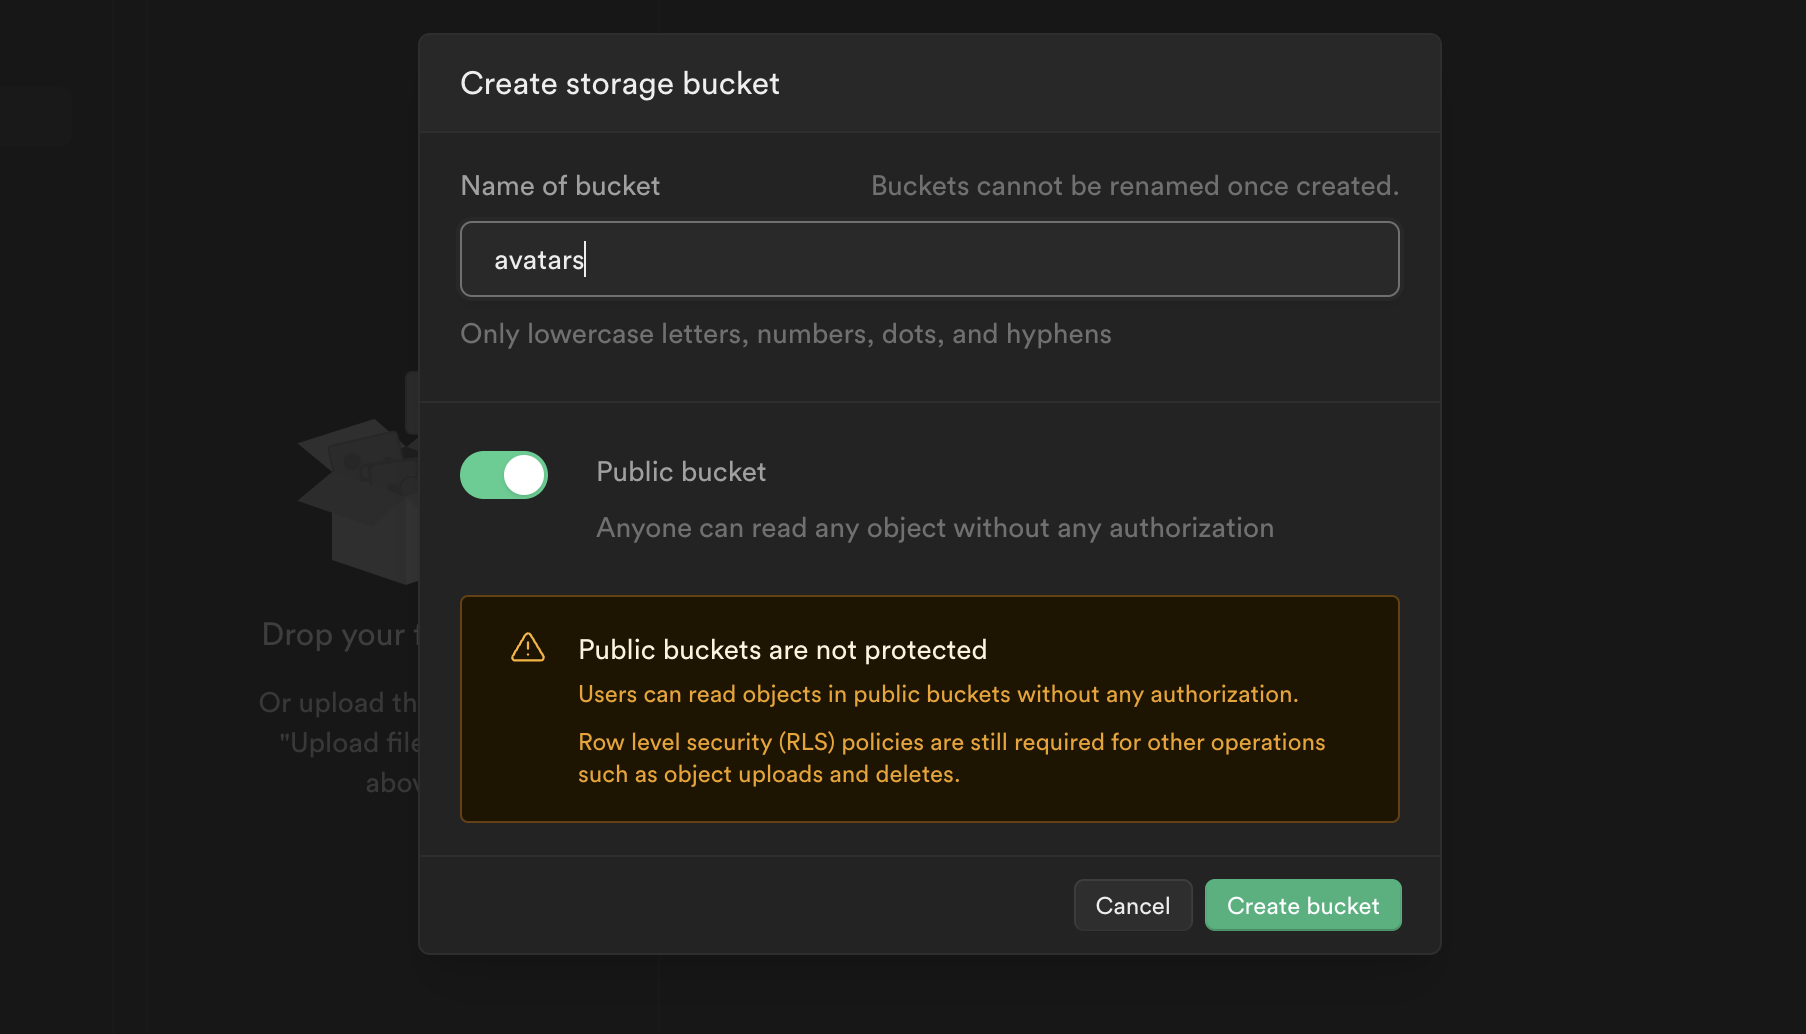This screenshot has height=1034, width=1806.
Task: Click the Public buckets are not protected warning
Action: pos(782,649)
